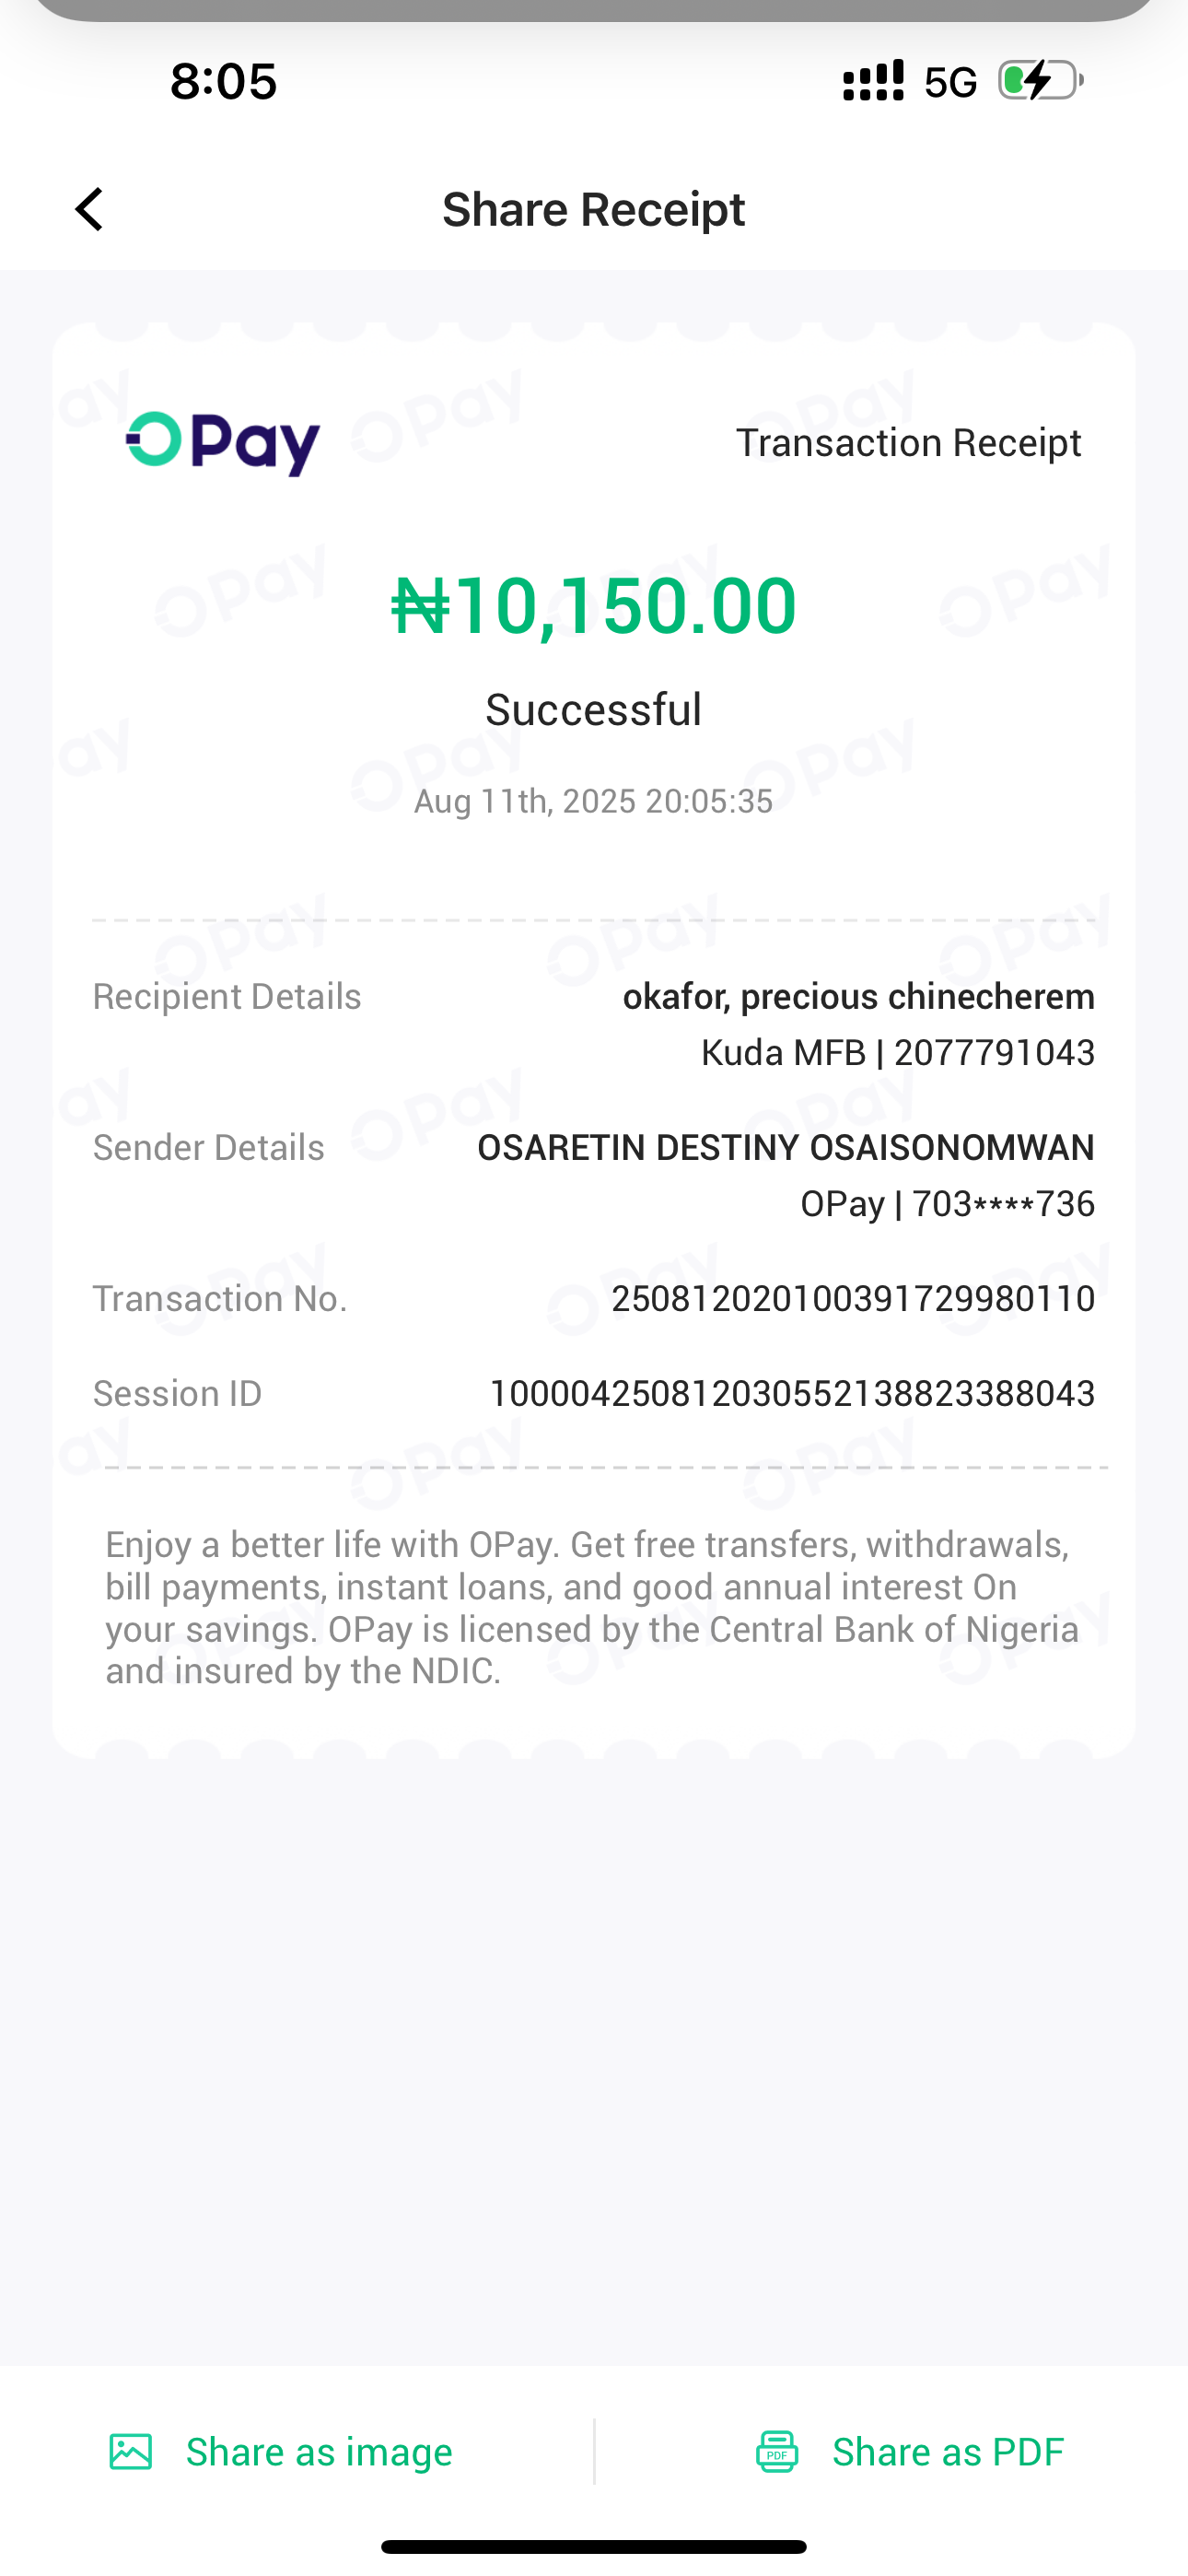Viewport: 1188px width, 2576px height.
Task: Select sender name OSARETIN DESTINY OSAISONOMWAN
Action: (786, 1148)
